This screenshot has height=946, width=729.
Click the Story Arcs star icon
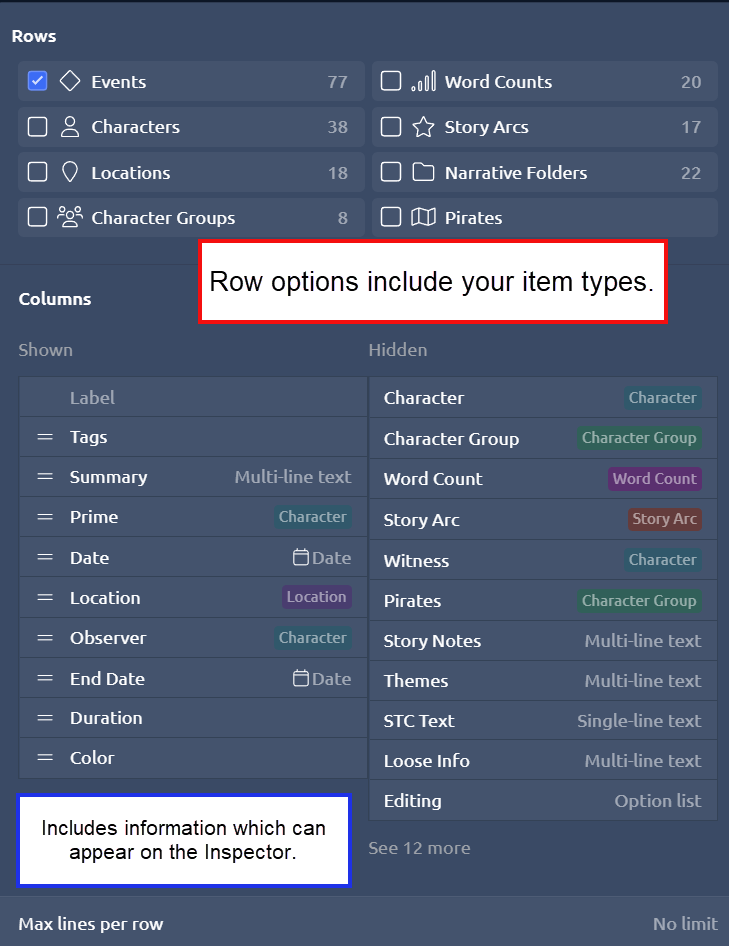423,127
